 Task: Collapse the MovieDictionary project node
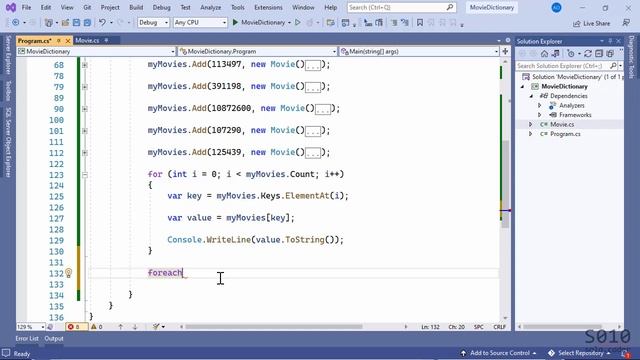522,87
